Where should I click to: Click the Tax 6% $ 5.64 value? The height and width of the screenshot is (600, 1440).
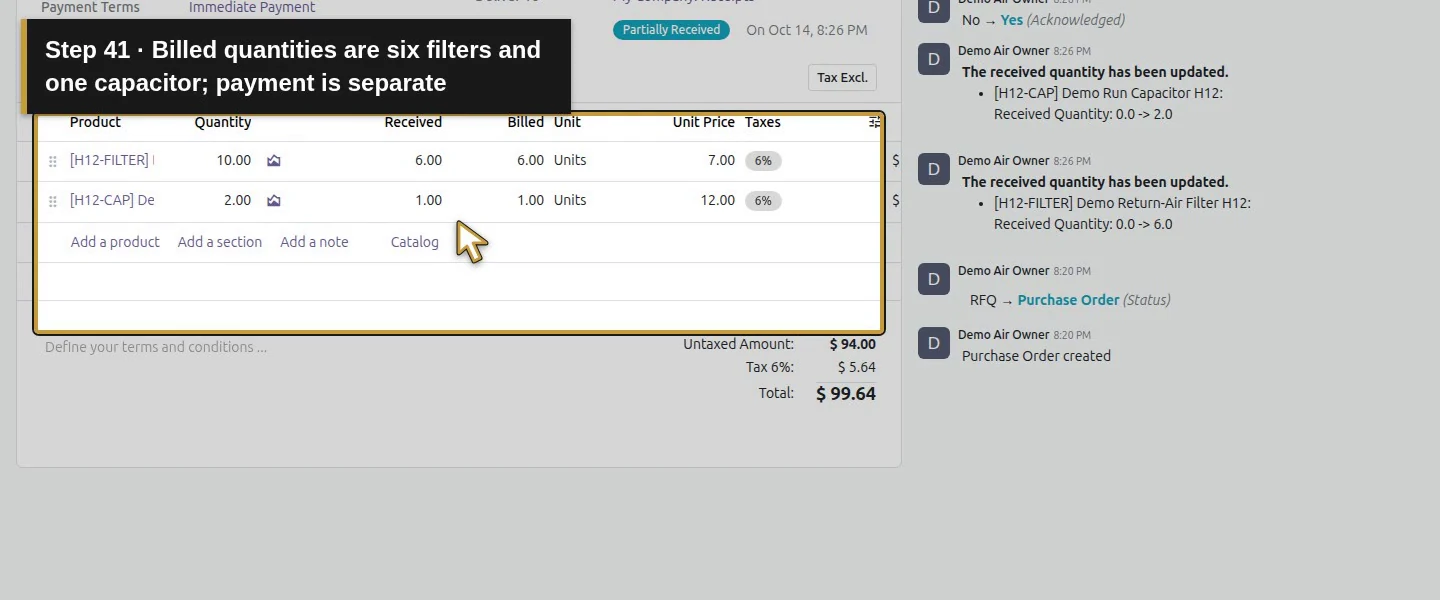[x=857, y=368]
